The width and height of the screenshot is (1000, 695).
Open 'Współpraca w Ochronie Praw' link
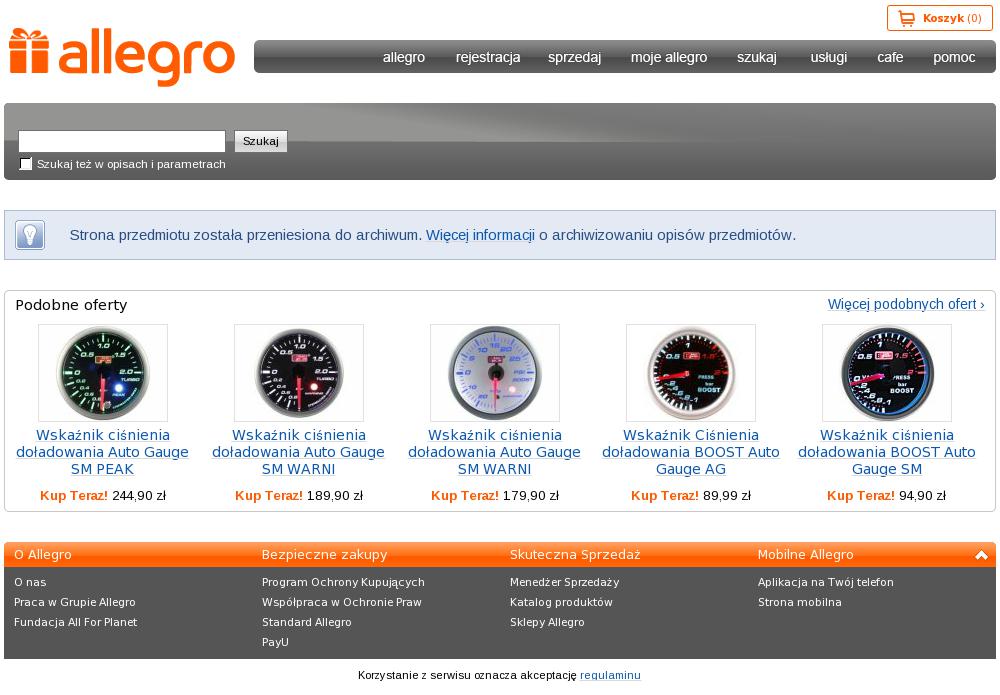(342, 602)
